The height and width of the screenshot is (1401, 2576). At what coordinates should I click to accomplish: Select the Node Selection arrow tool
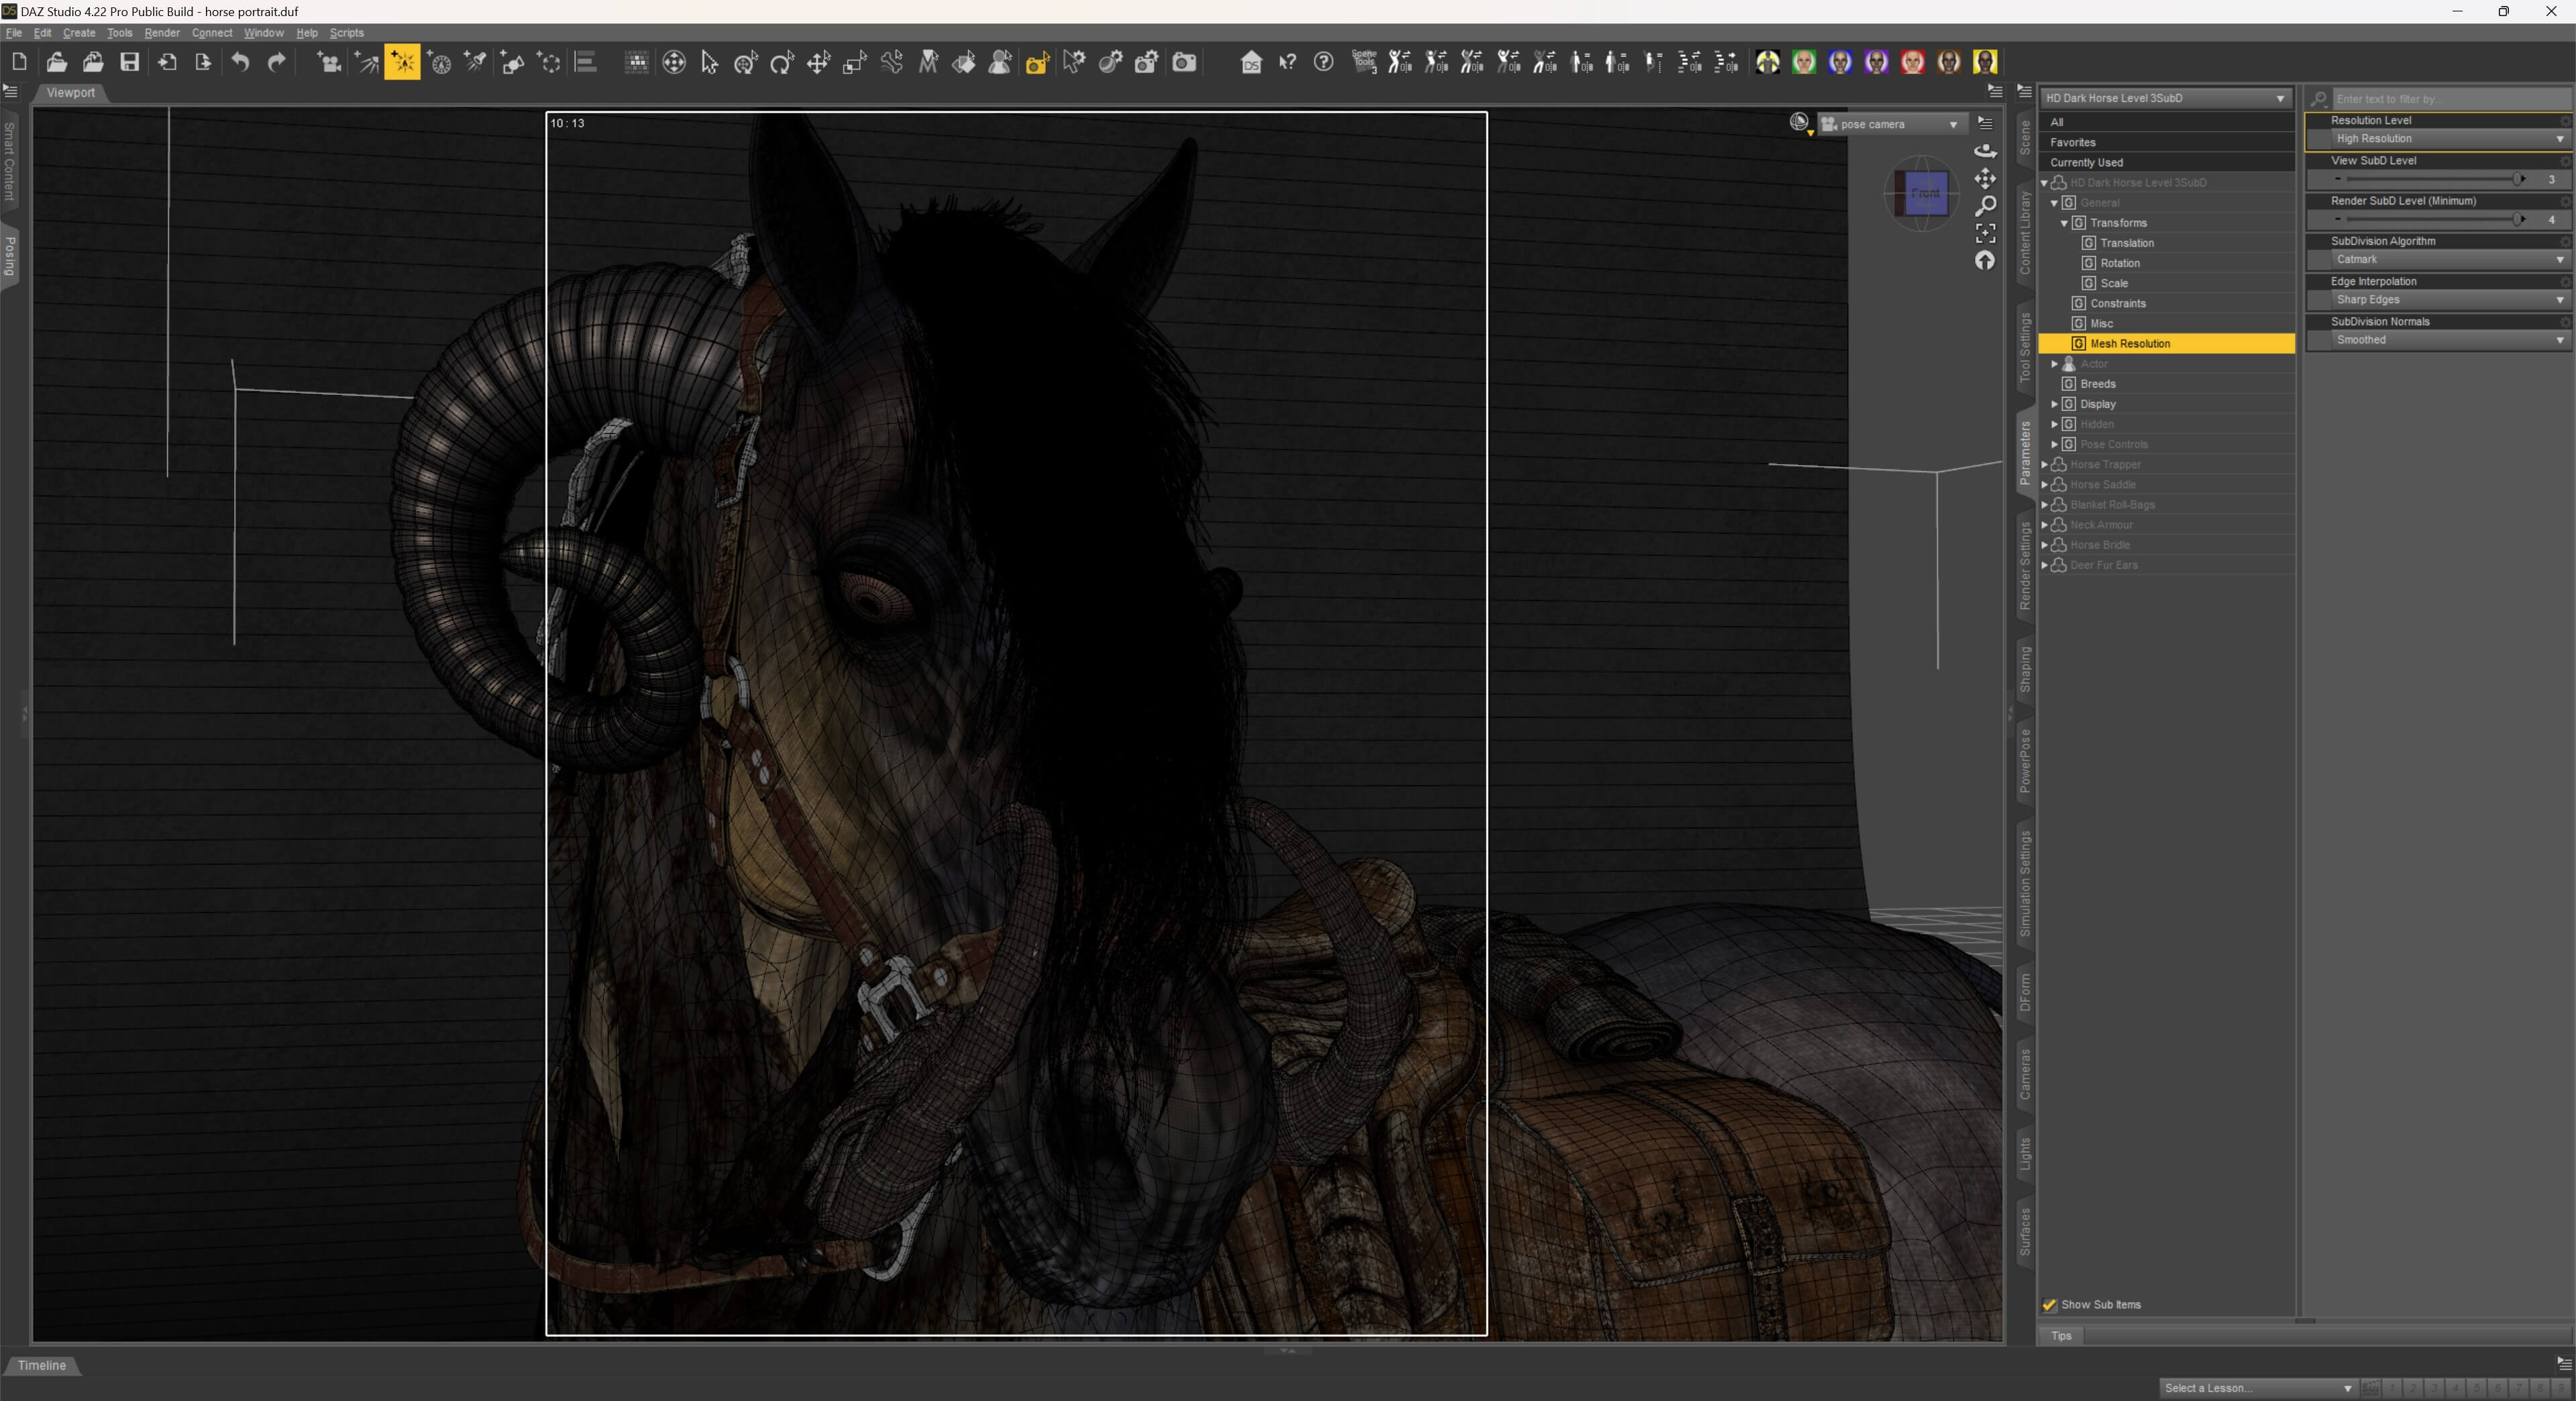coord(710,62)
